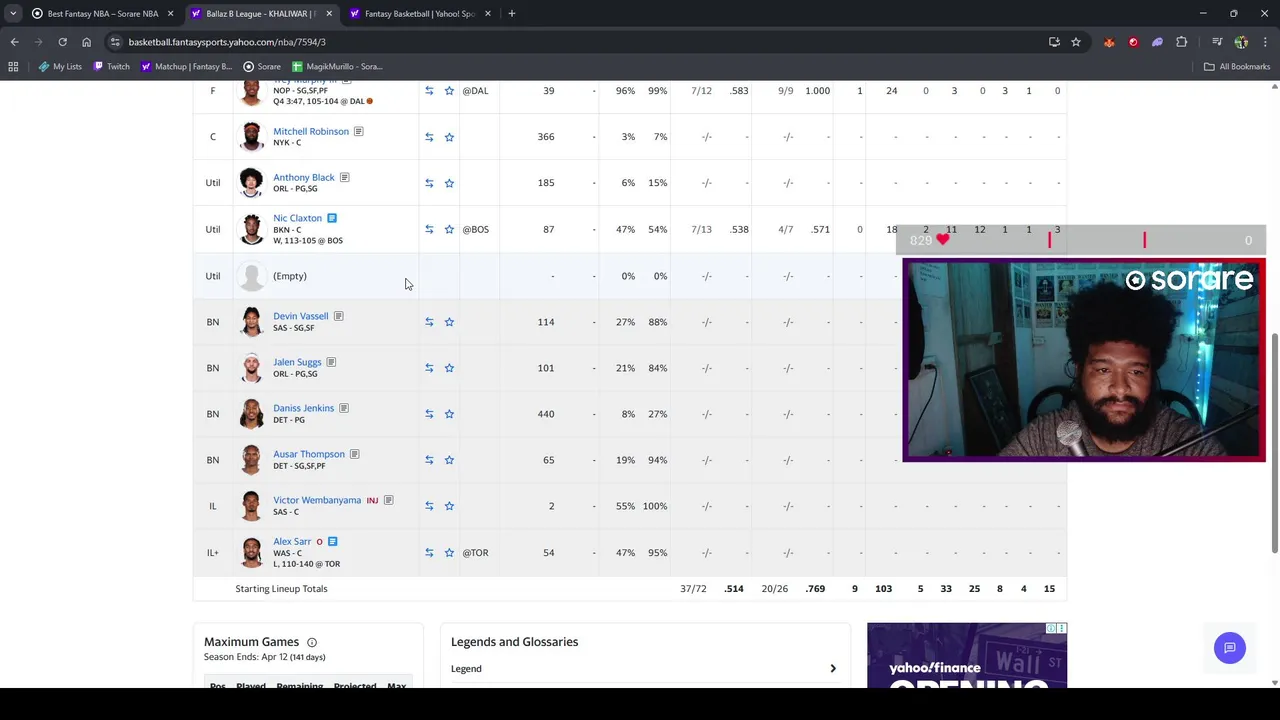The height and width of the screenshot is (720, 1280).
Task: Toggle watchlist star for Ausar Thompson
Action: pos(449,460)
